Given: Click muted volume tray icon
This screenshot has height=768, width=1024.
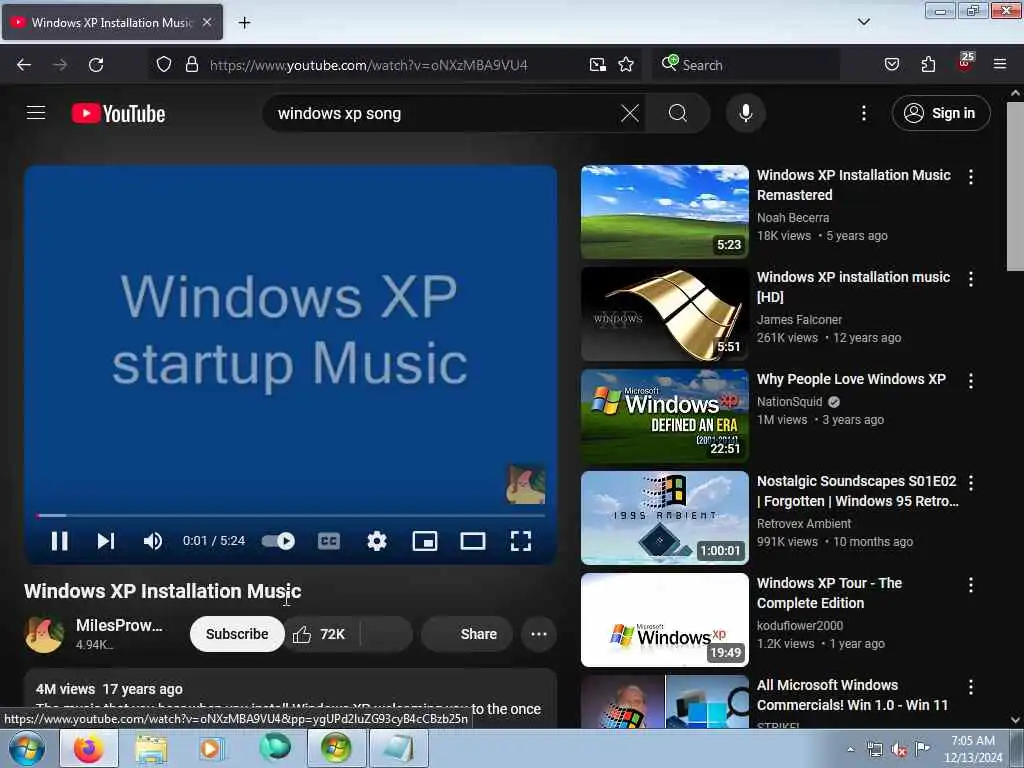Looking at the screenshot, I should tap(899, 750).
